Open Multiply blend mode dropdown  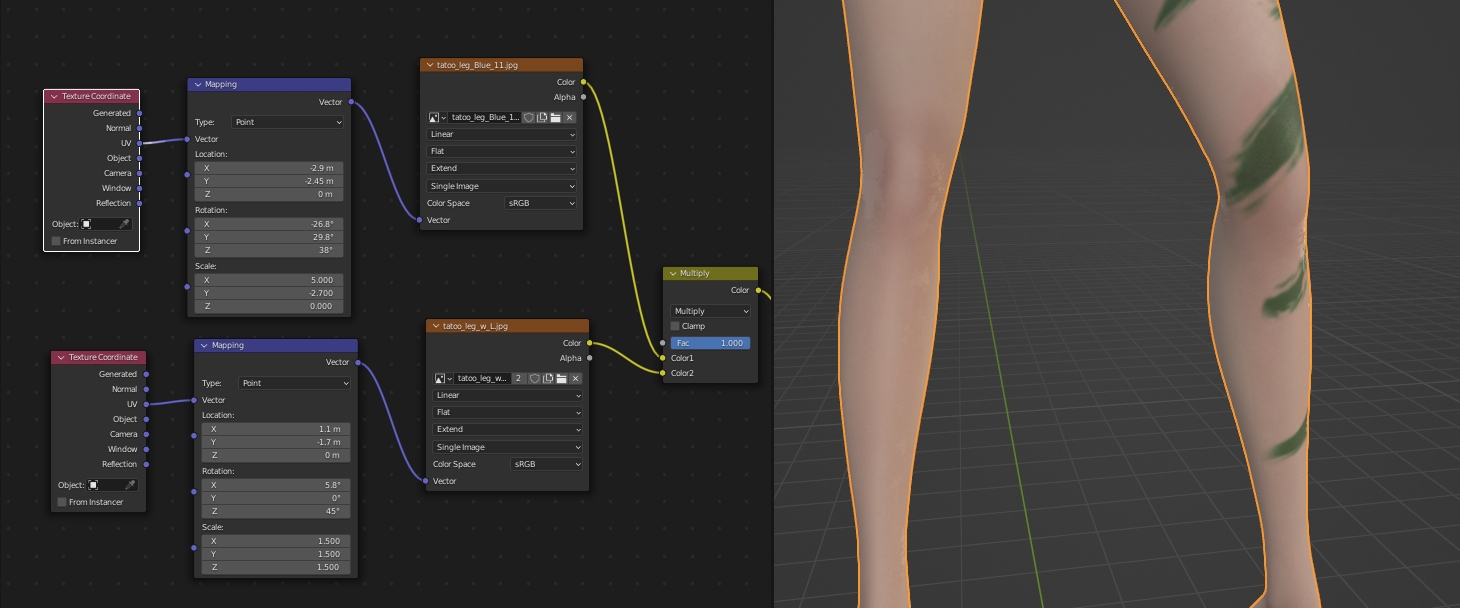(709, 311)
